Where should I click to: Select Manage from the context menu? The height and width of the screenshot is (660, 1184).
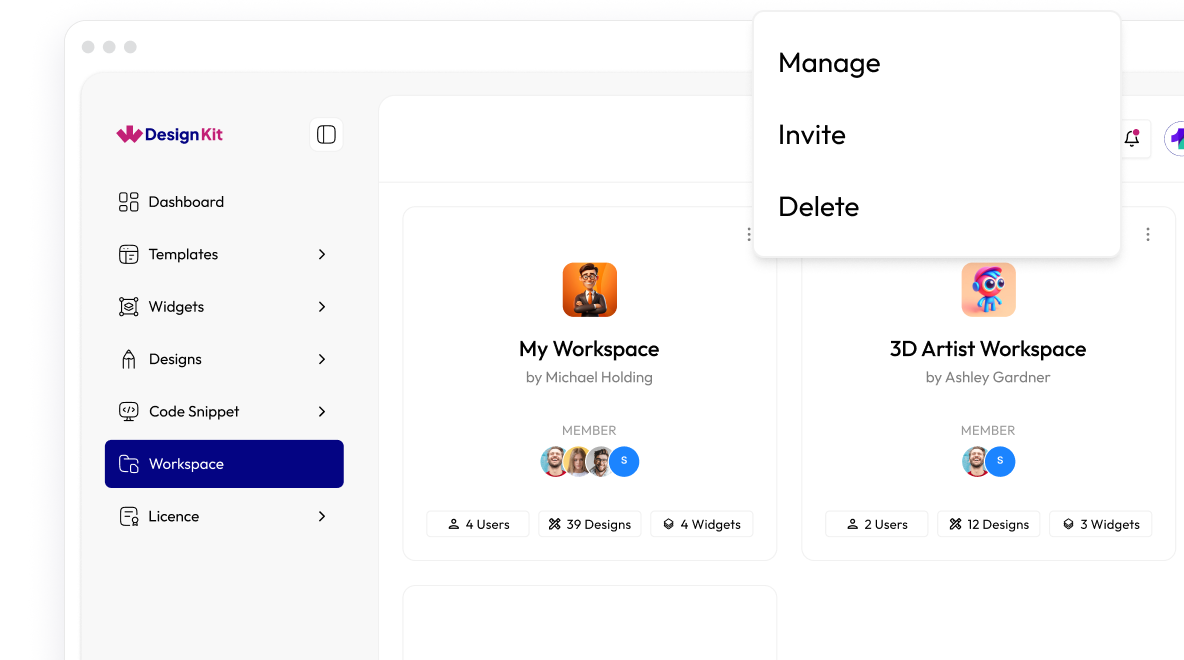point(829,63)
